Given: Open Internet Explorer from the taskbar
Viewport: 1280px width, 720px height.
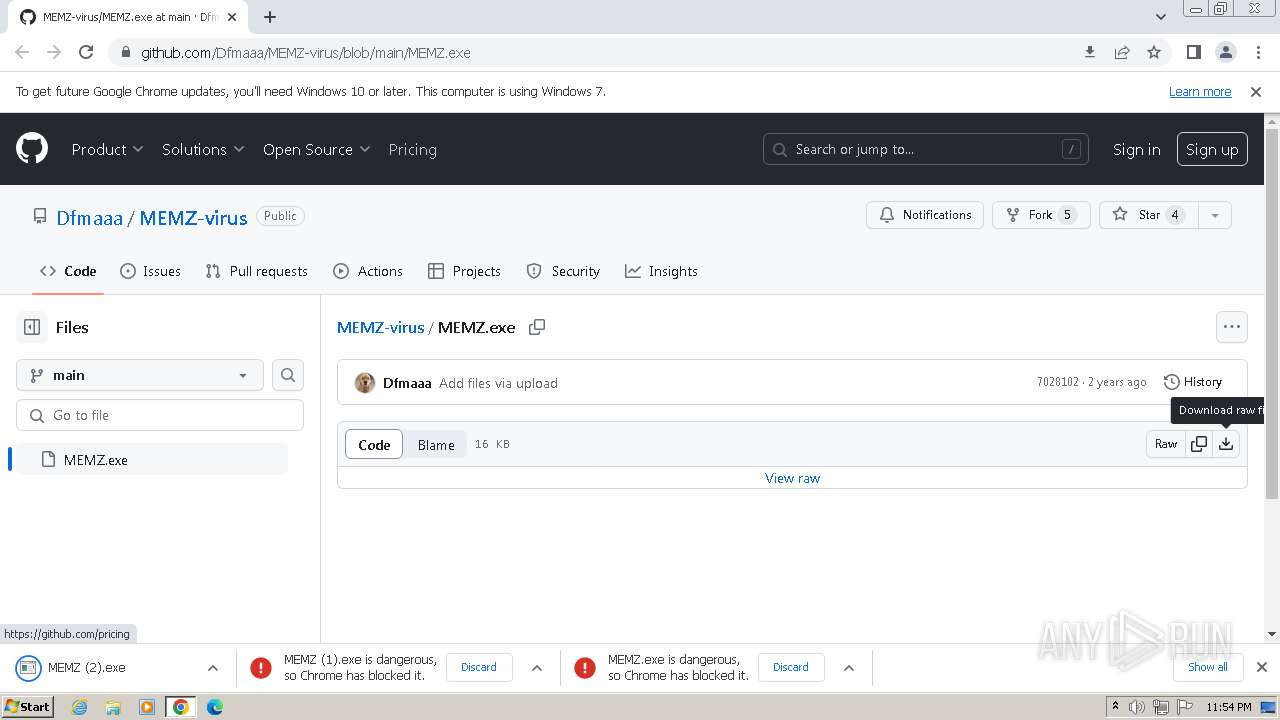Looking at the screenshot, I should point(80,707).
